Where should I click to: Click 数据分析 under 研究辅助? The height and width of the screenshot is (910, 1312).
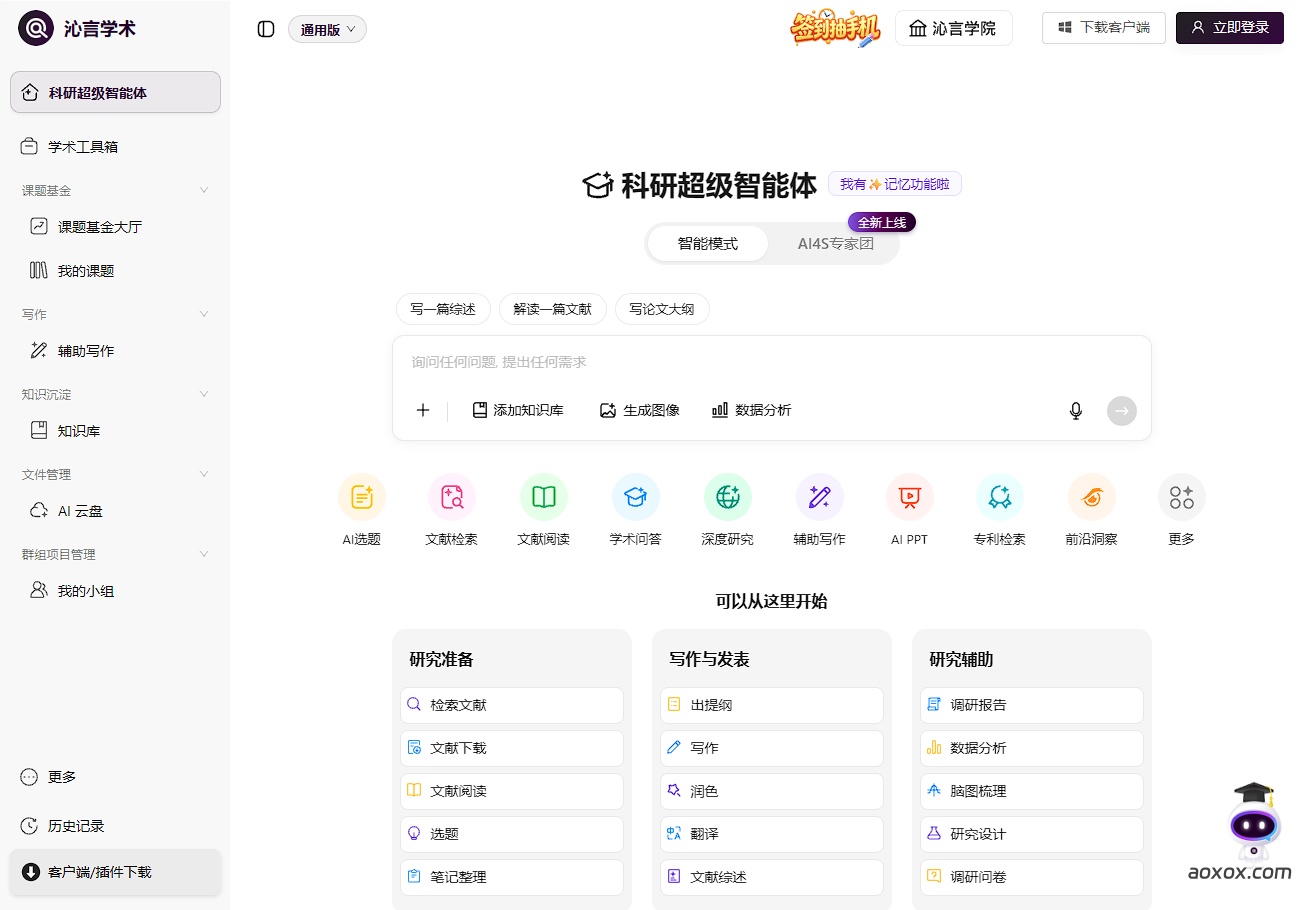pos(1032,748)
